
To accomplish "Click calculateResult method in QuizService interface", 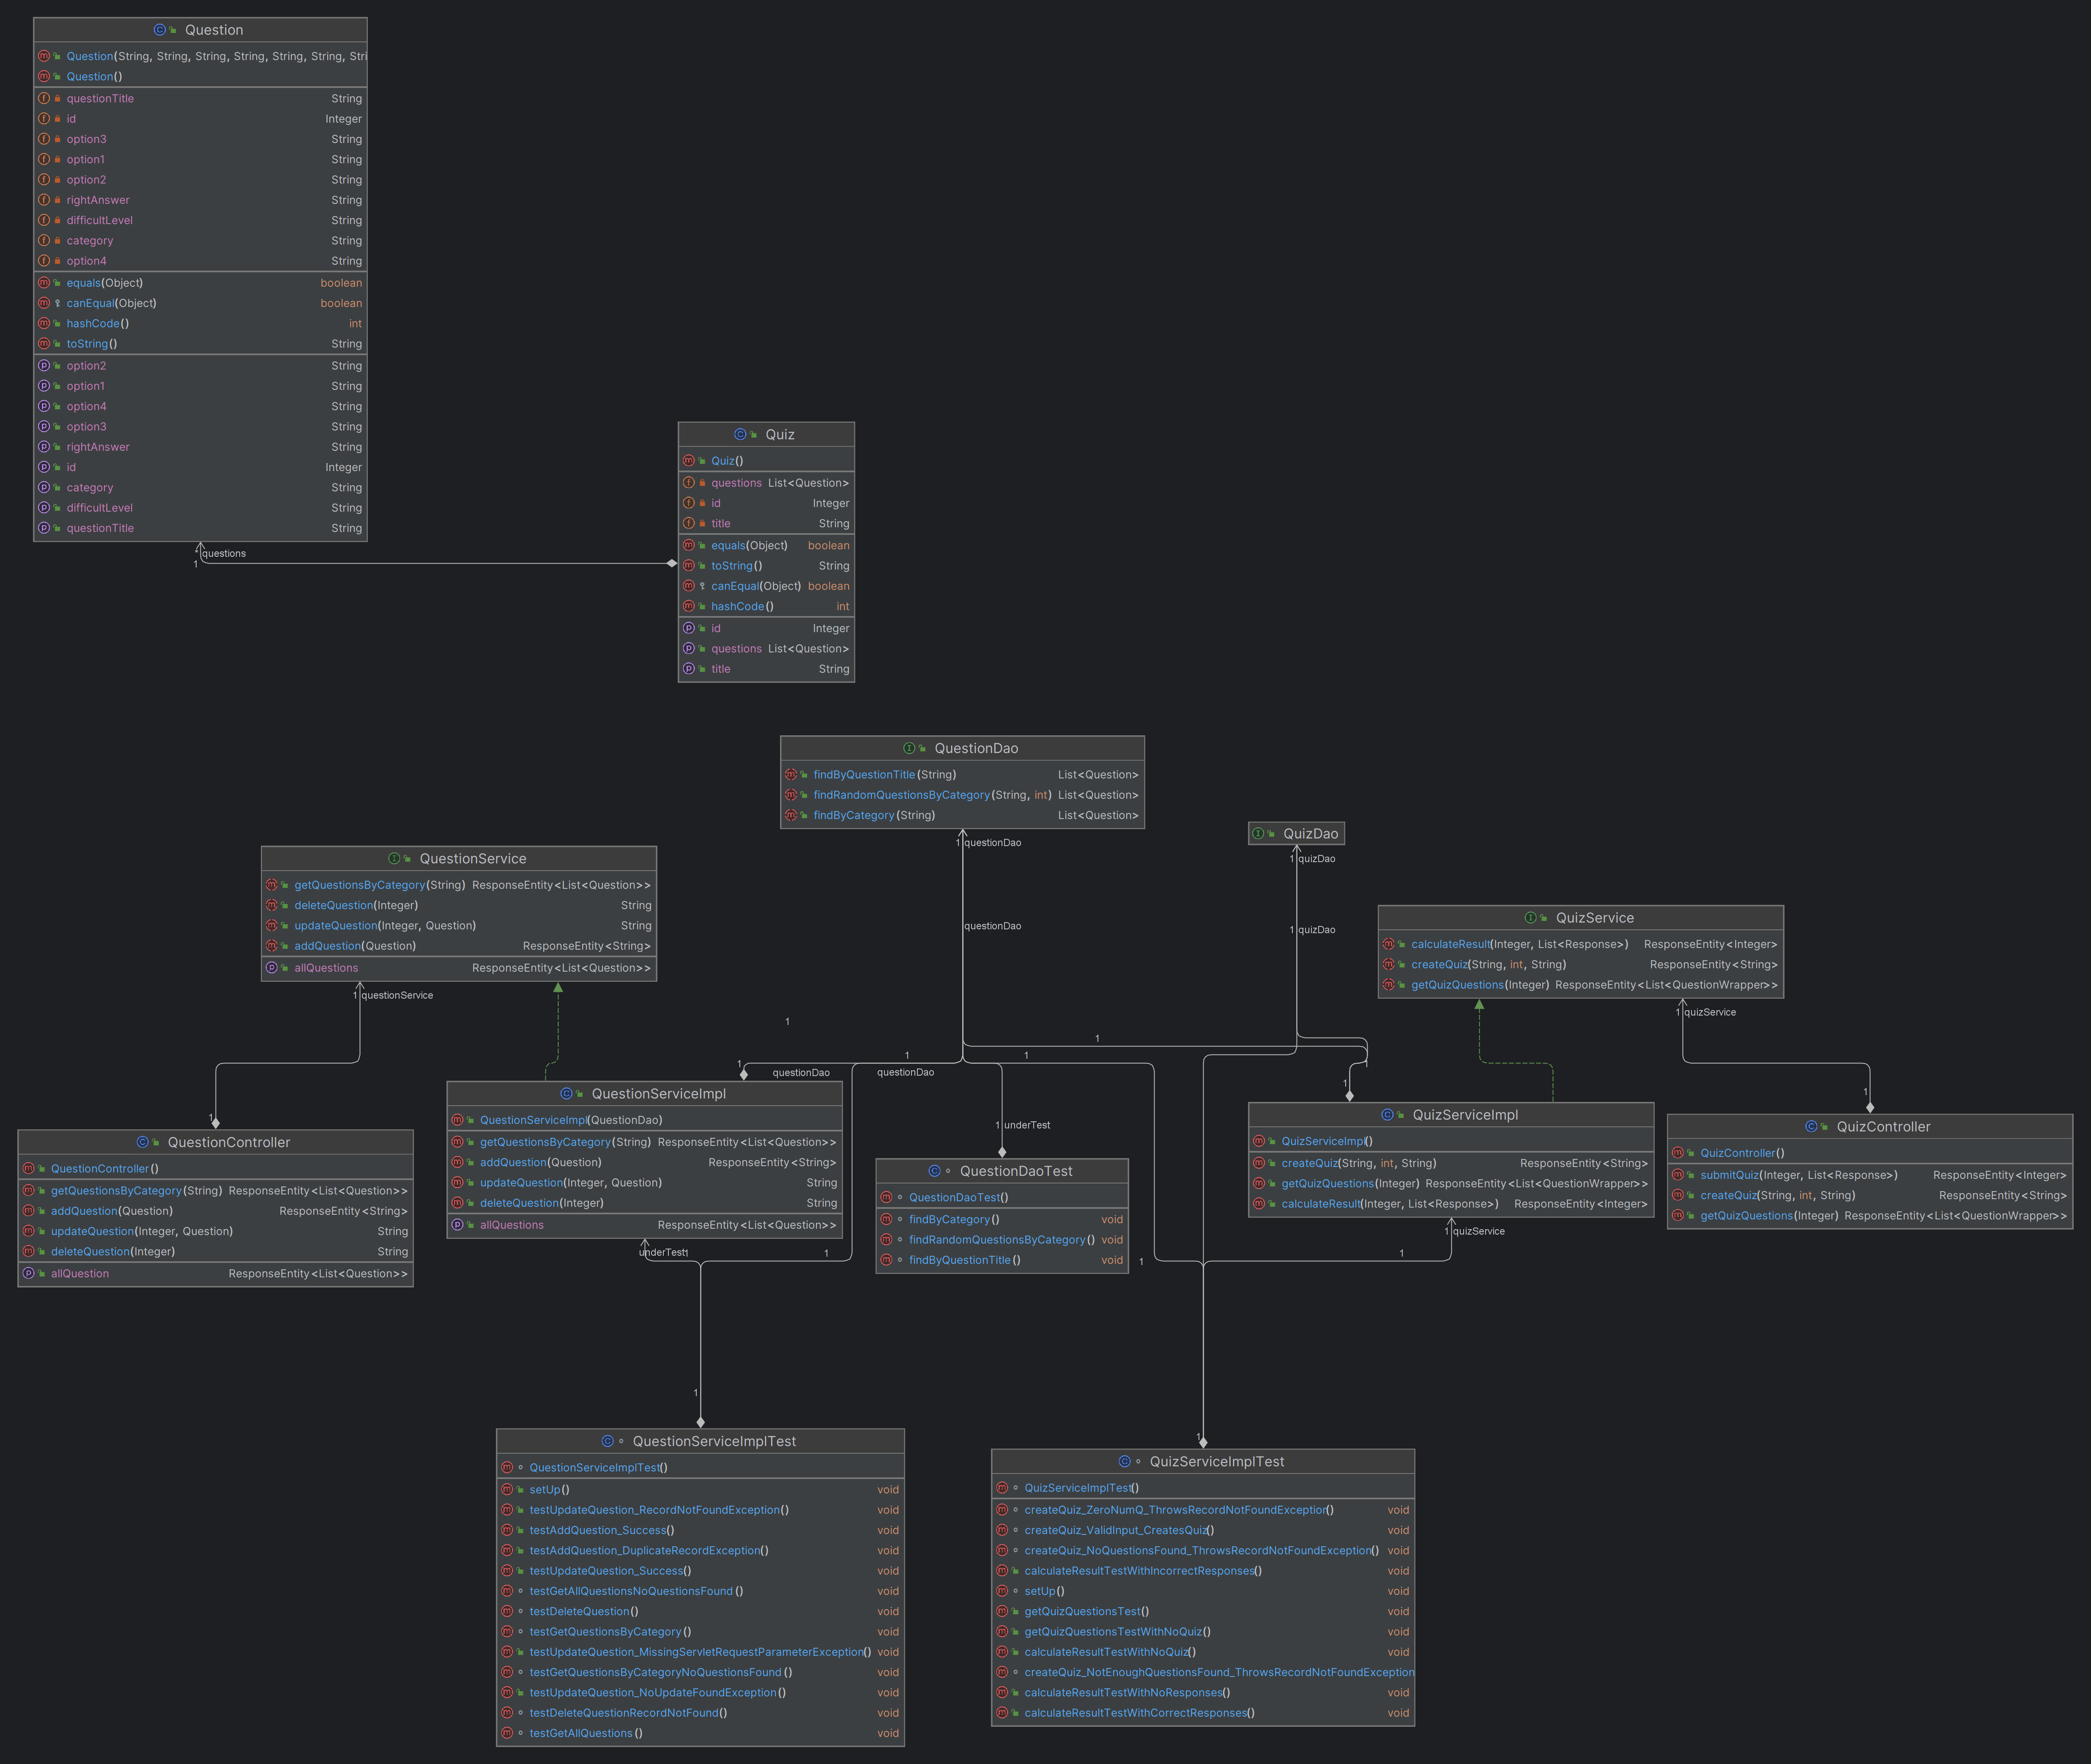I will [1450, 944].
